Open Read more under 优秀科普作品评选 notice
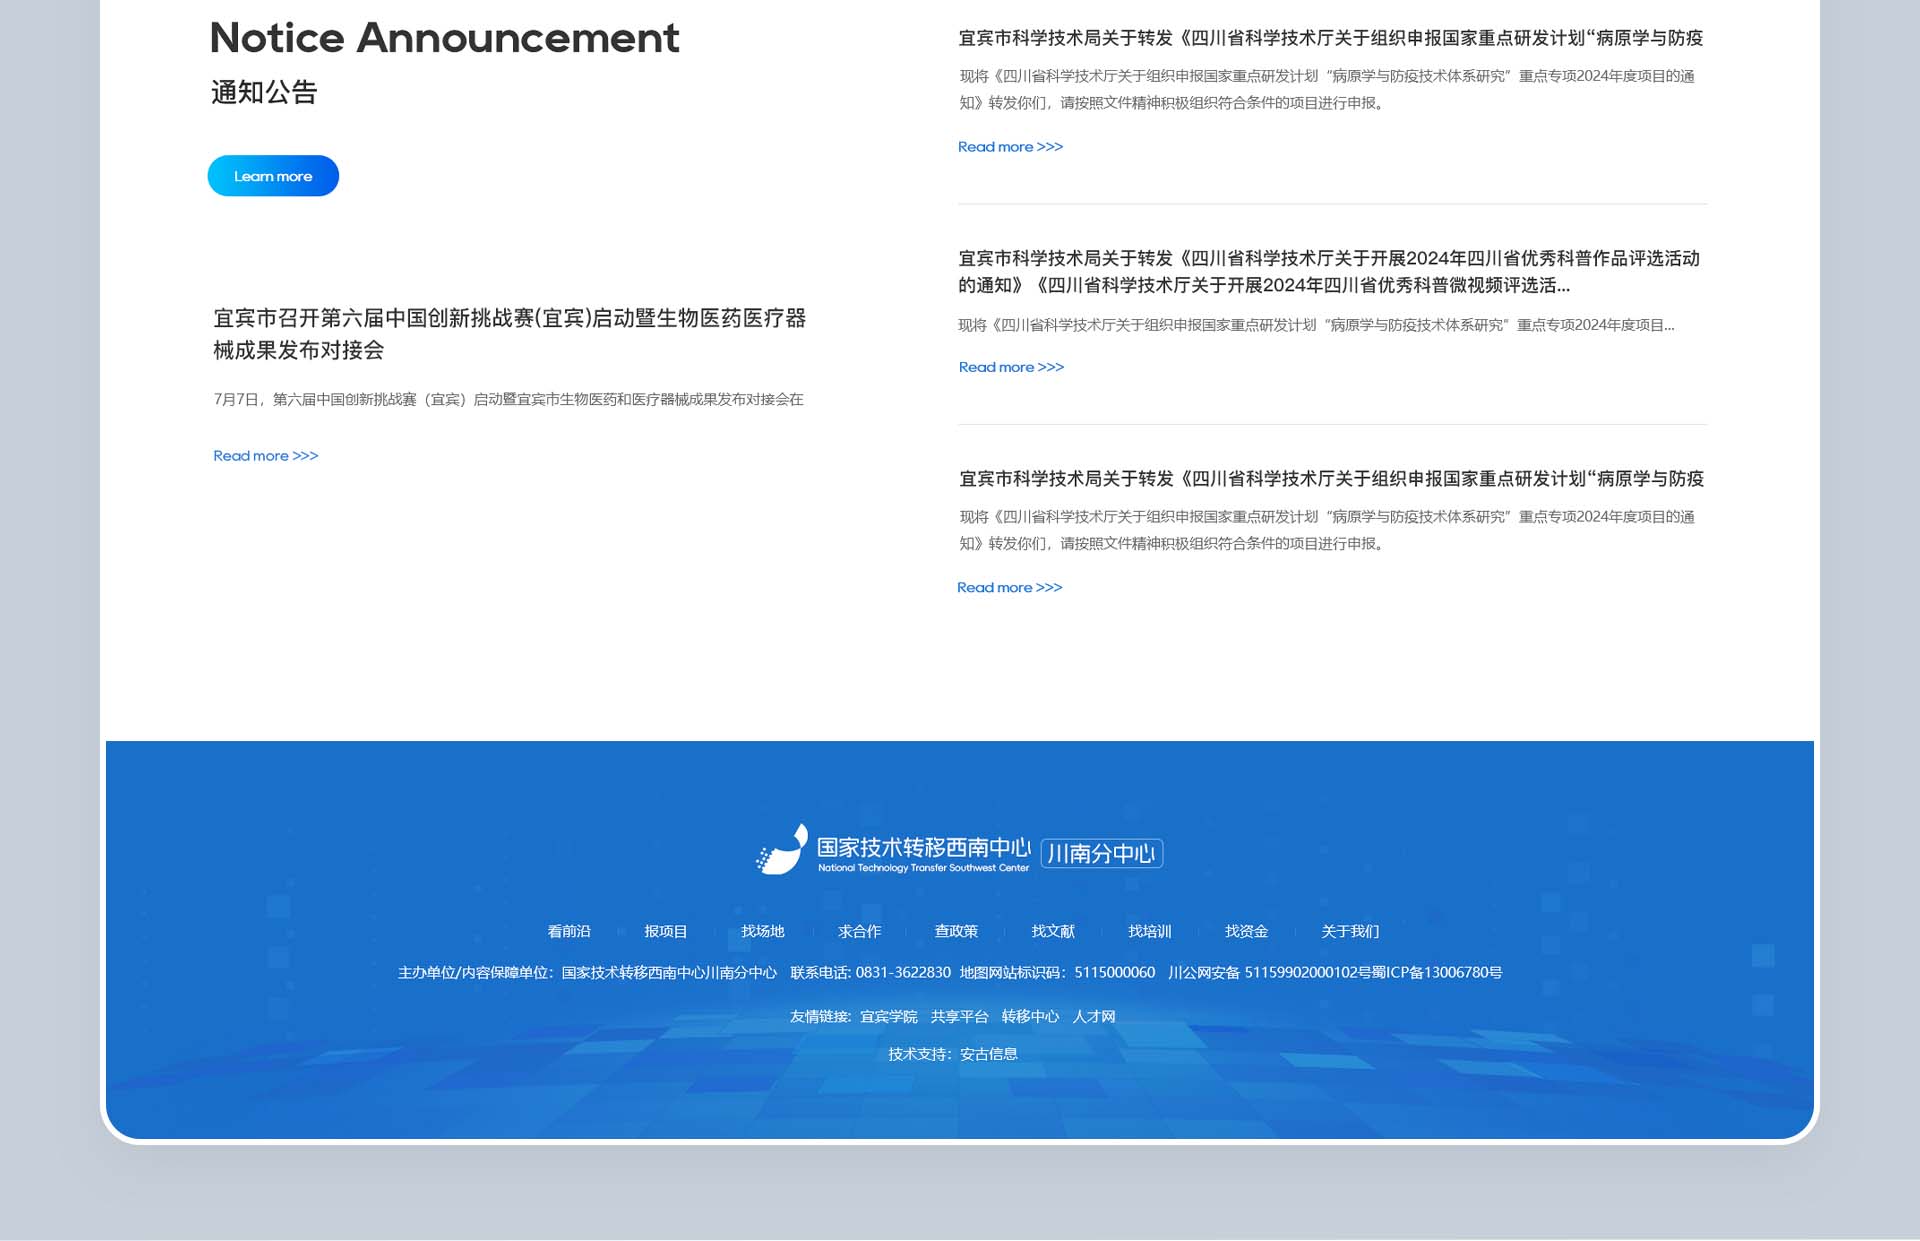The height and width of the screenshot is (1241, 1920). point(1011,367)
